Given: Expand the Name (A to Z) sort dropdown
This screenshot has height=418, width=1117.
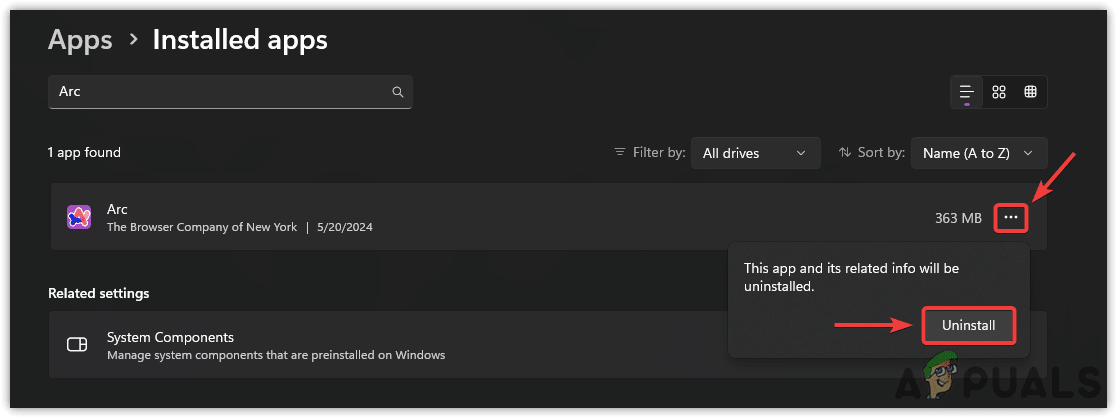Looking at the screenshot, I should coord(979,153).
